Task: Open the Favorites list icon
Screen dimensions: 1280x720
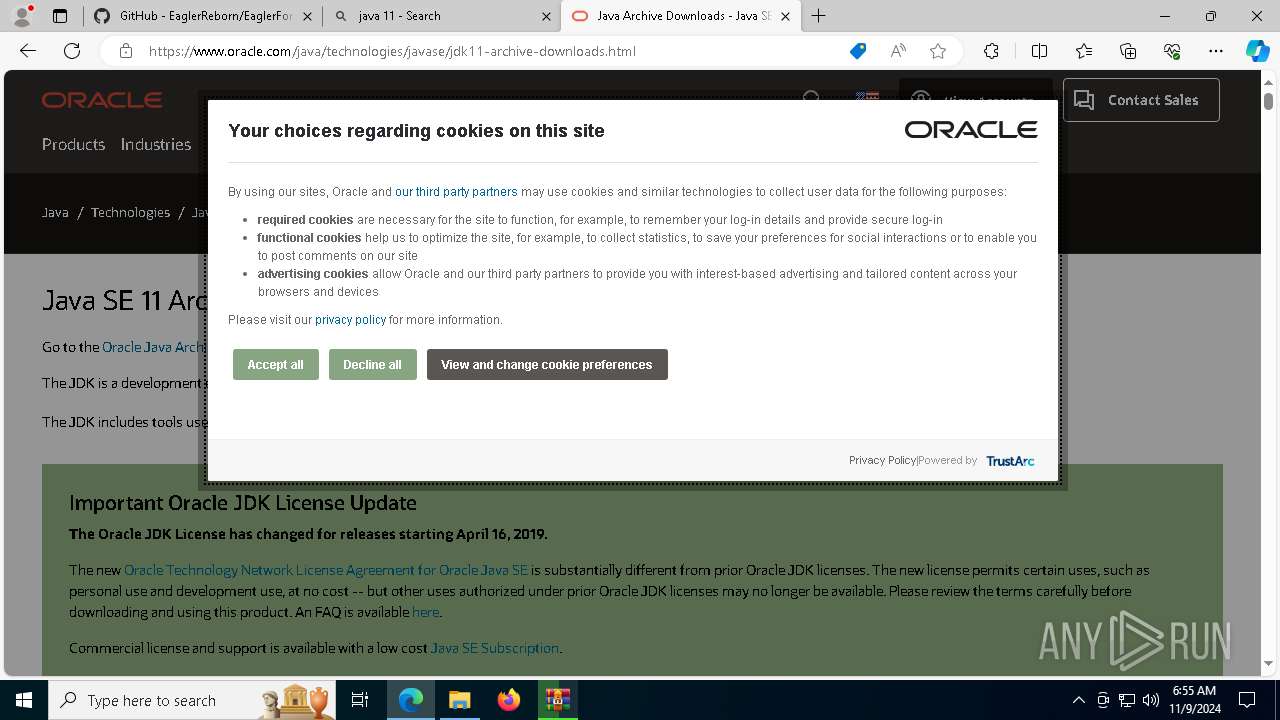Action: 1084,51
